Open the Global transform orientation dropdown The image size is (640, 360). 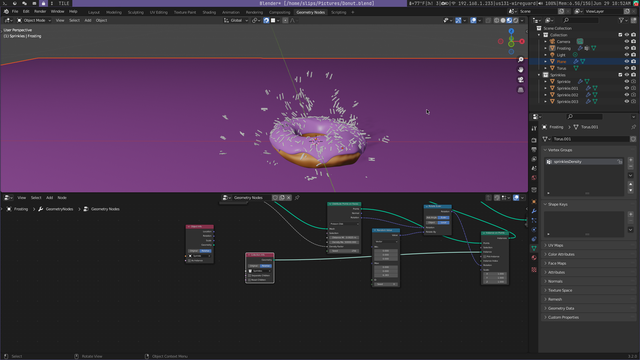236,20
